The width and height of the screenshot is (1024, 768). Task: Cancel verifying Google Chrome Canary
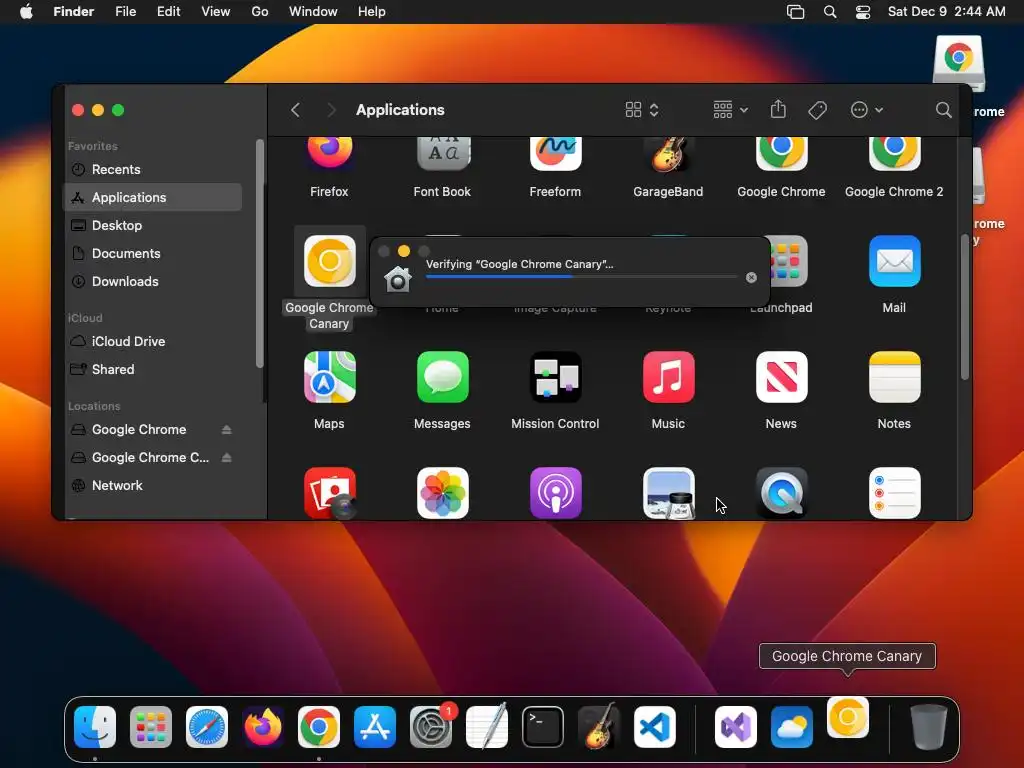click(x=751, y=278)
